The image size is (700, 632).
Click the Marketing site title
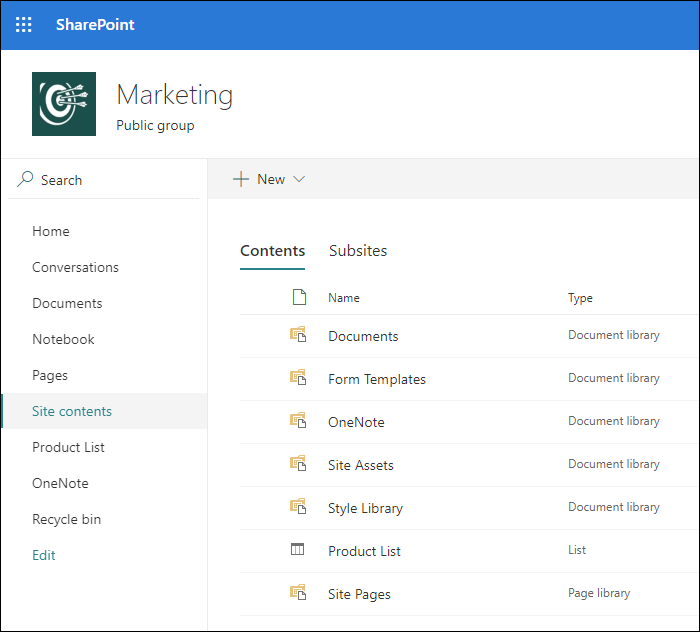click(x=175, y=95)
